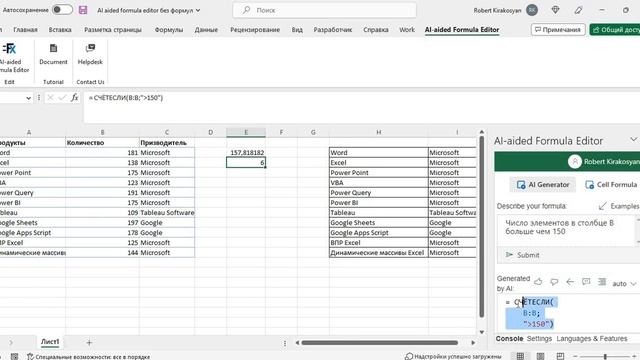Viewport: 640px width, 360px height.
Task: Select cell with value 197 in column B
Action: click(102, 222)
